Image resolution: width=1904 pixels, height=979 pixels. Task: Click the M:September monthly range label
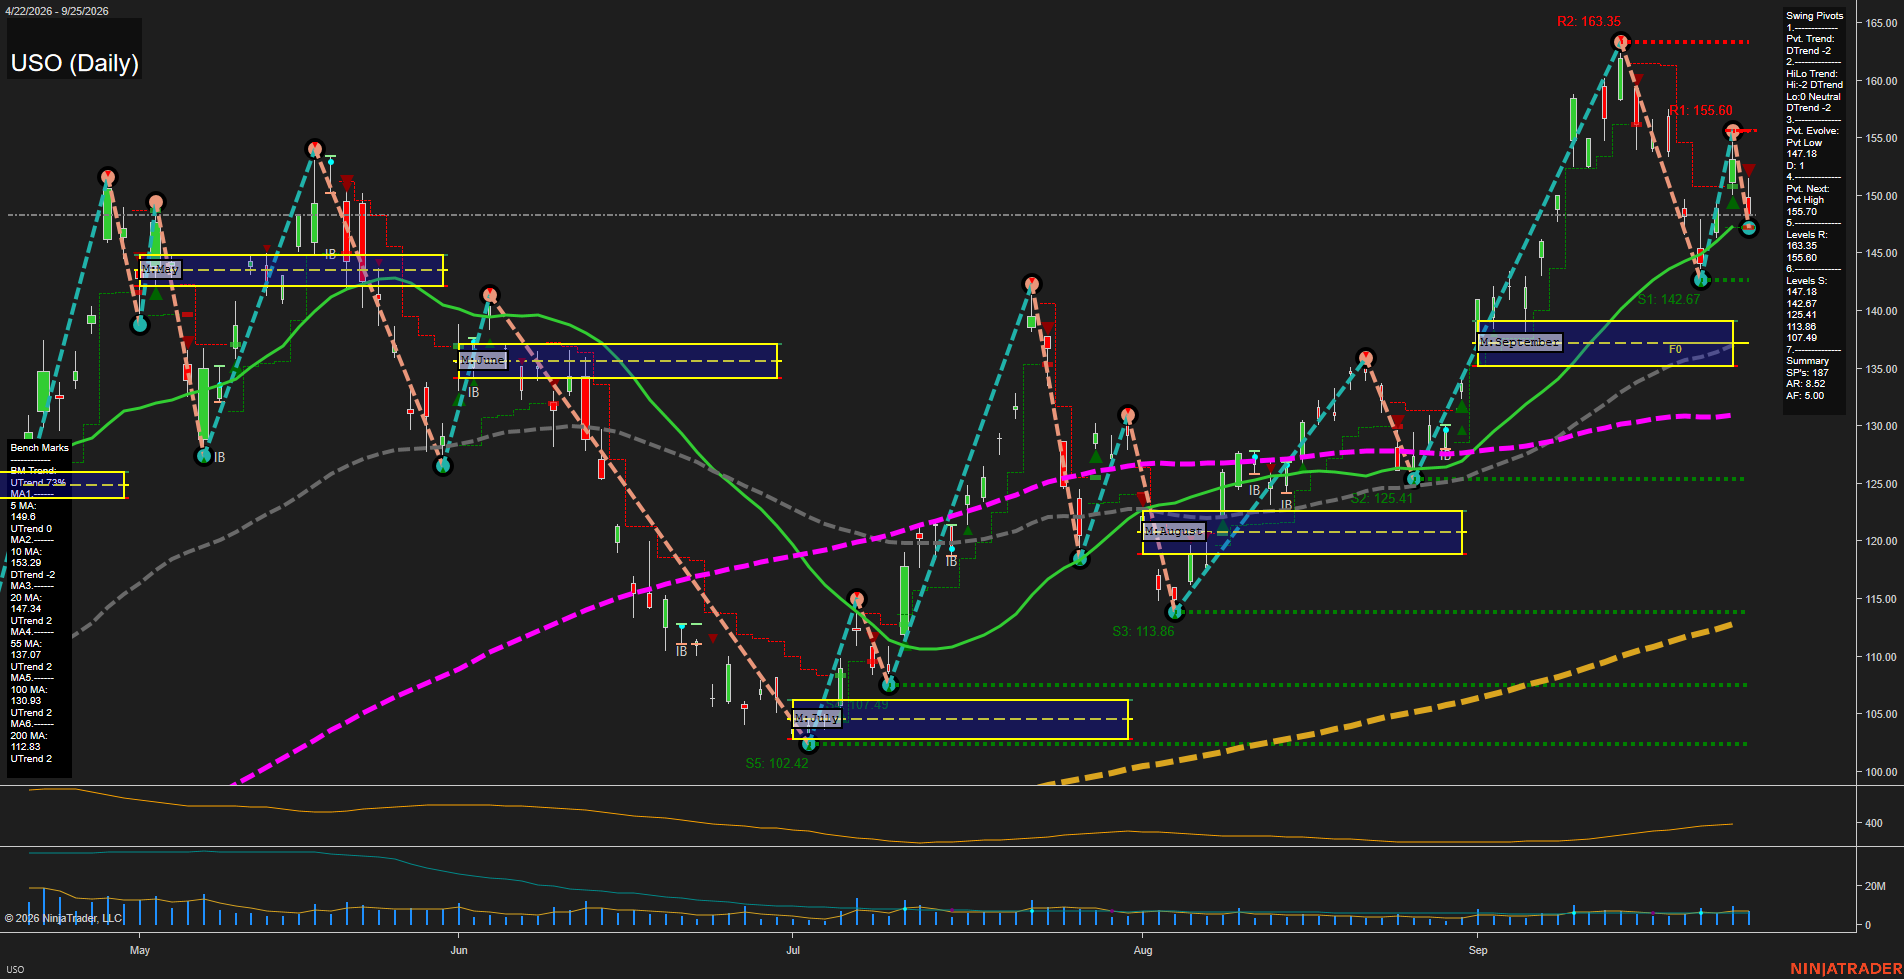pyautogui.click(x=1520, y=342)
